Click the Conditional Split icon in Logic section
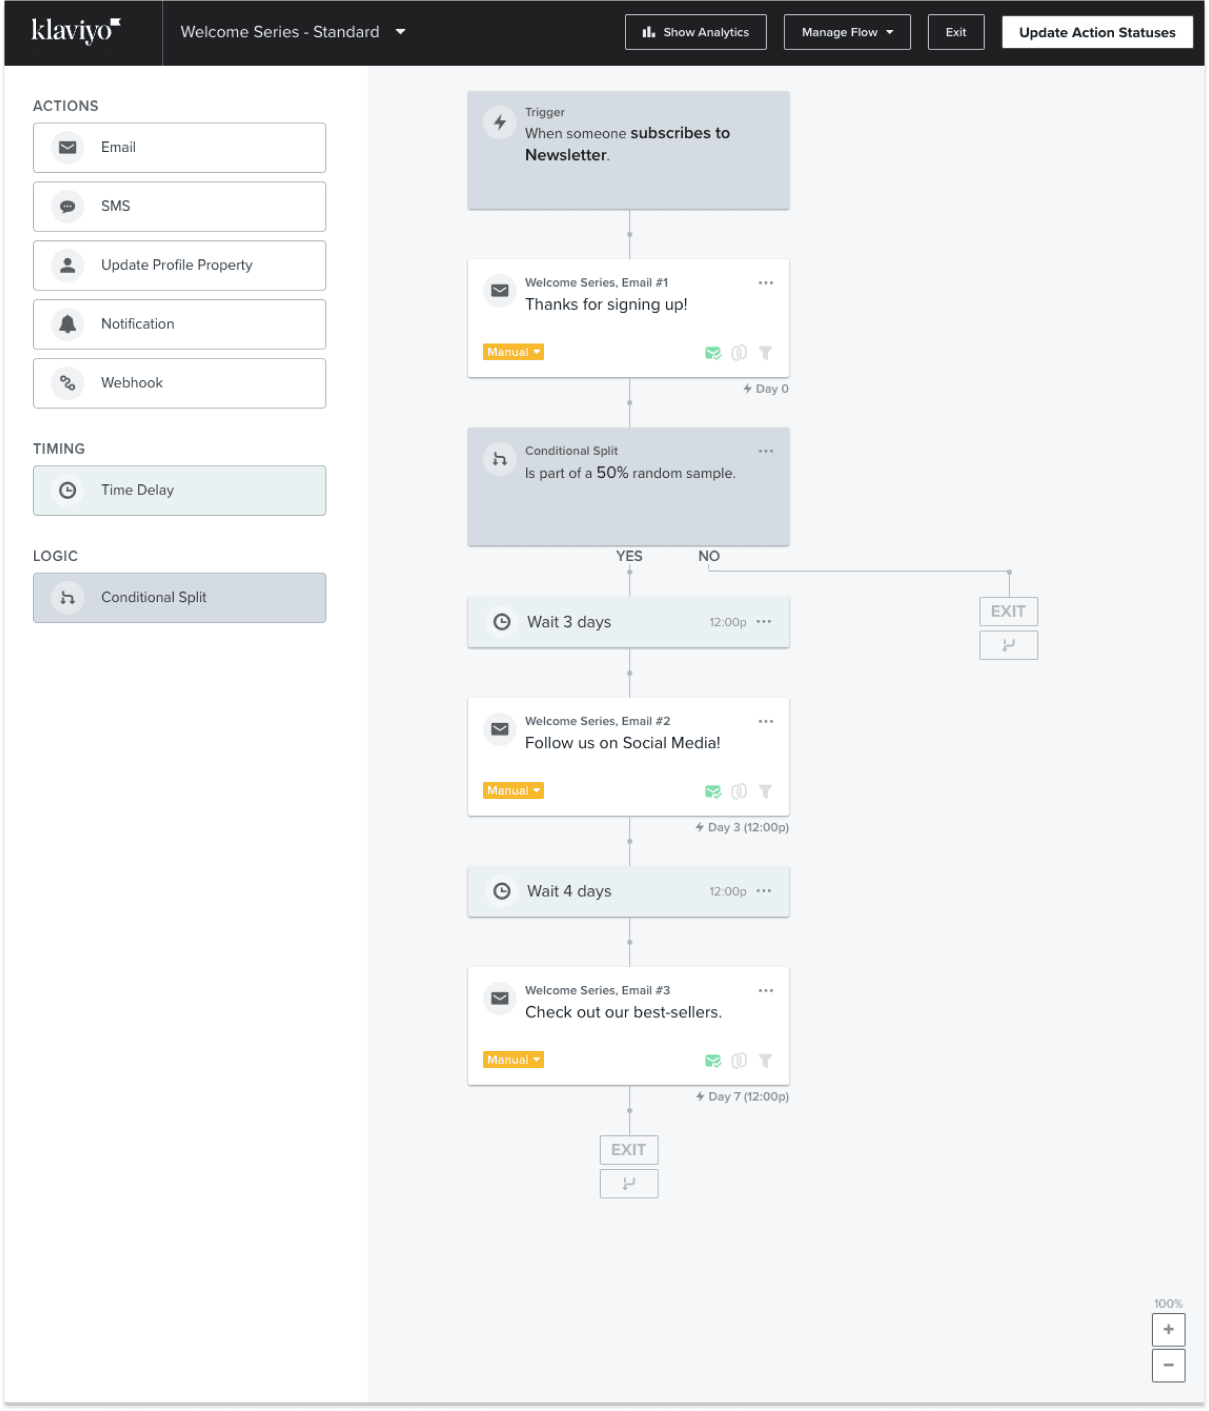The width and height of the screenshot is (1209, 1411). [67, 597]
